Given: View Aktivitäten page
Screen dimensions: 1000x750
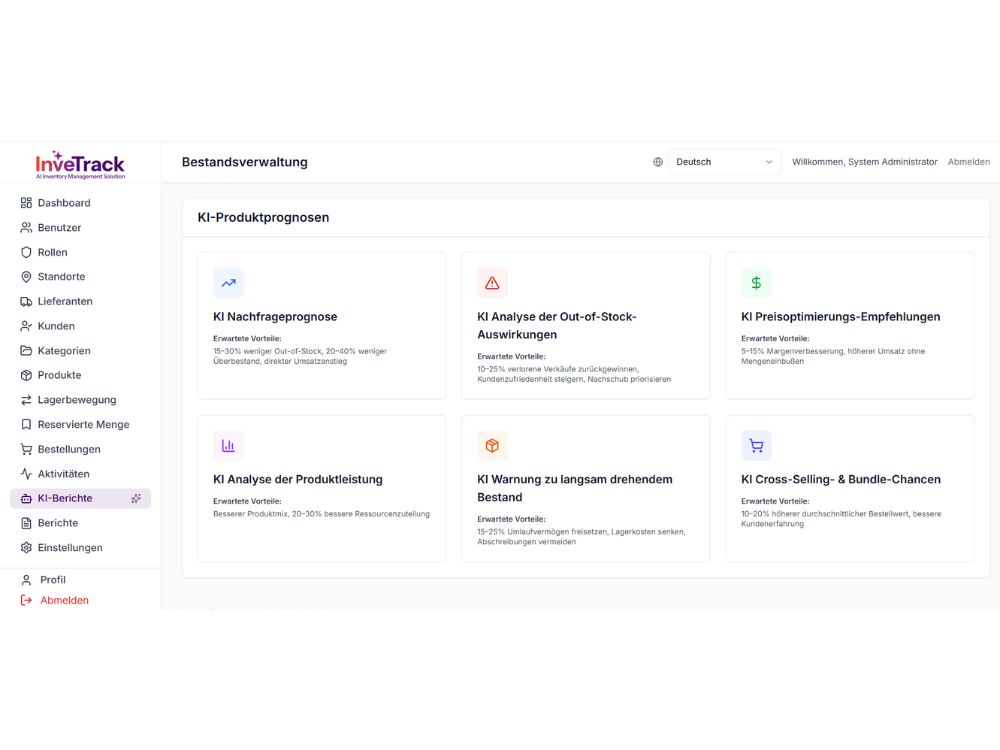Looking at the screenshot, I should click(80, 474).
